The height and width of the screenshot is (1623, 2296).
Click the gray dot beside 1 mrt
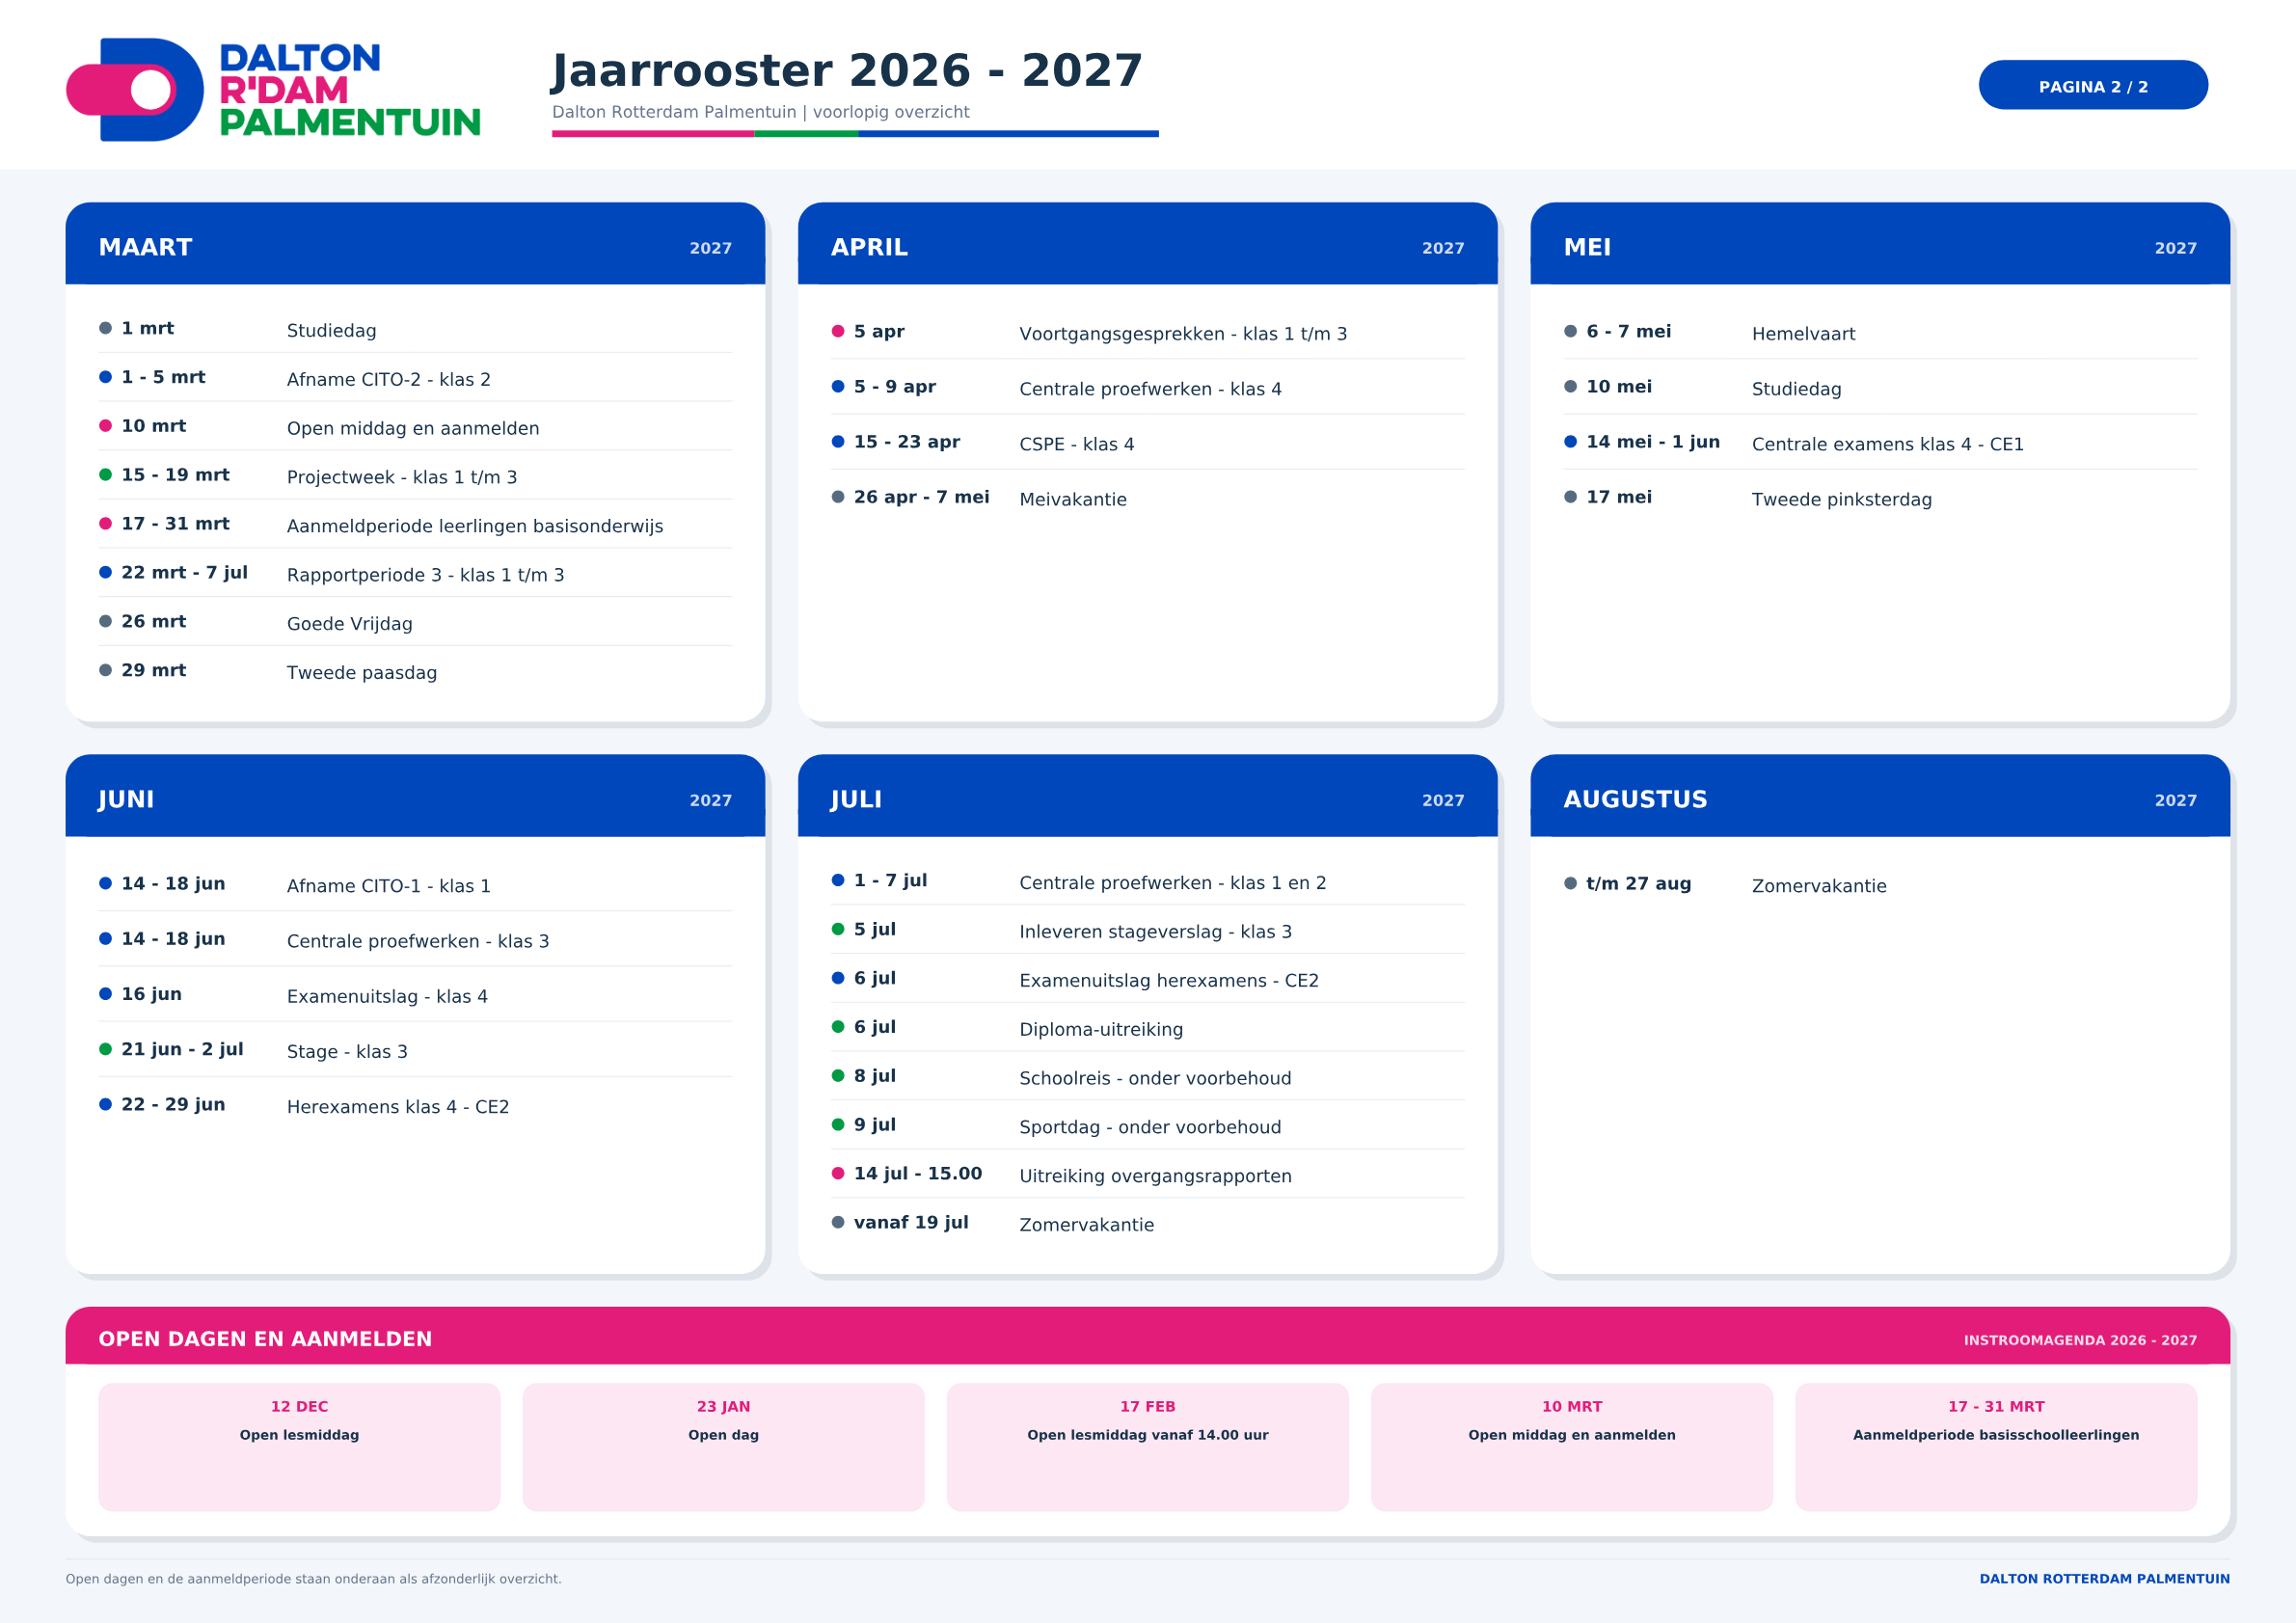pyautogui.click(x=105, y=328)
